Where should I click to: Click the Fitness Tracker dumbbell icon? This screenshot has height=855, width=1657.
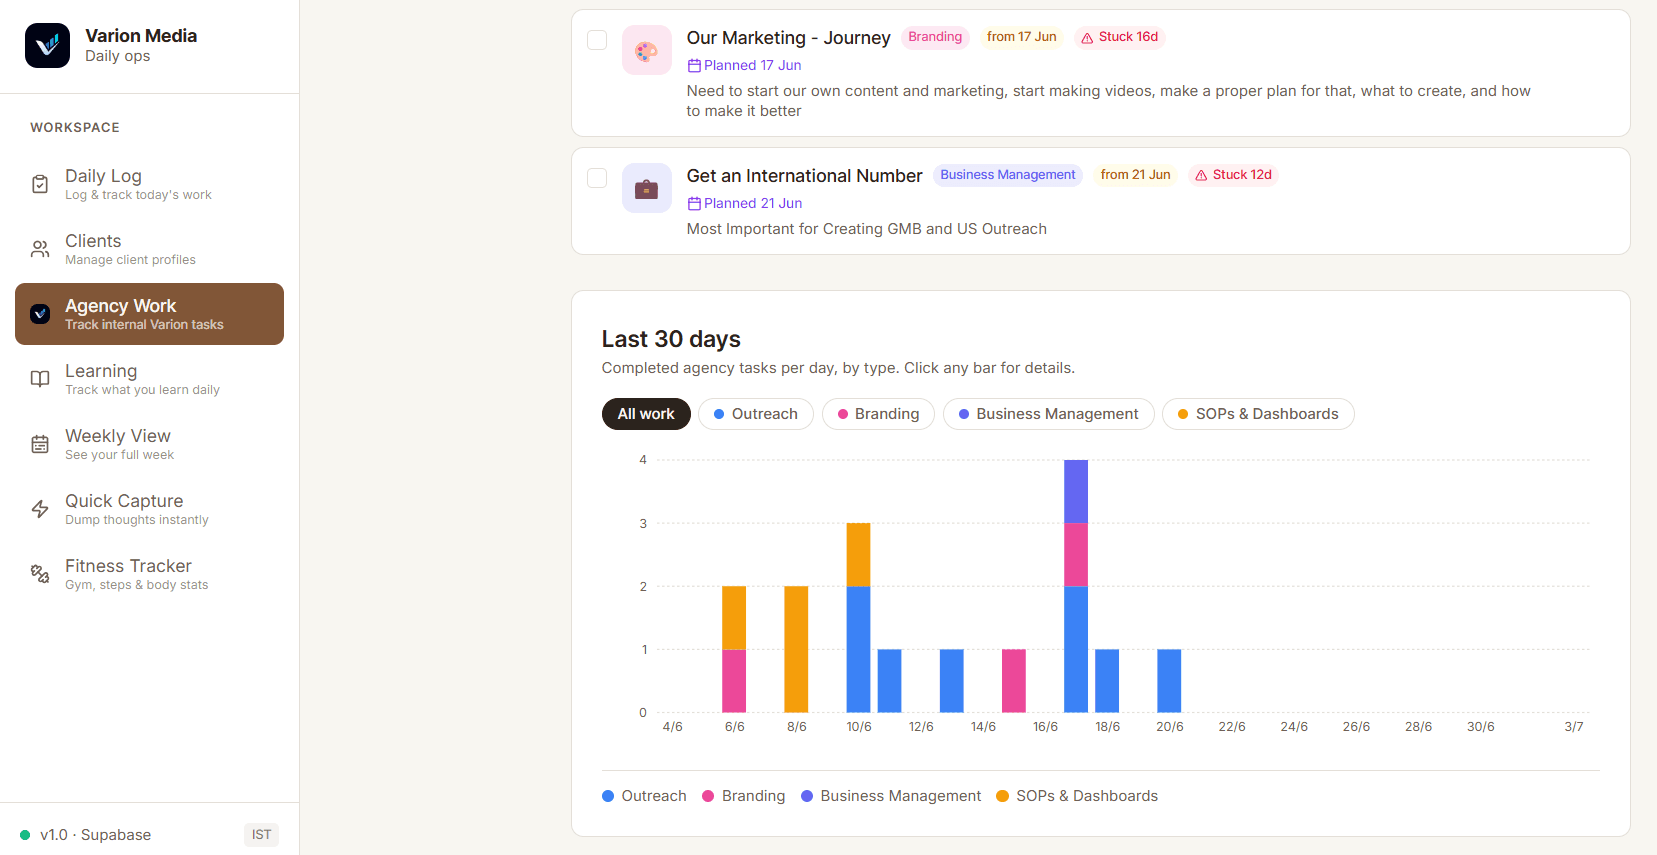click(x=40, y=574)
